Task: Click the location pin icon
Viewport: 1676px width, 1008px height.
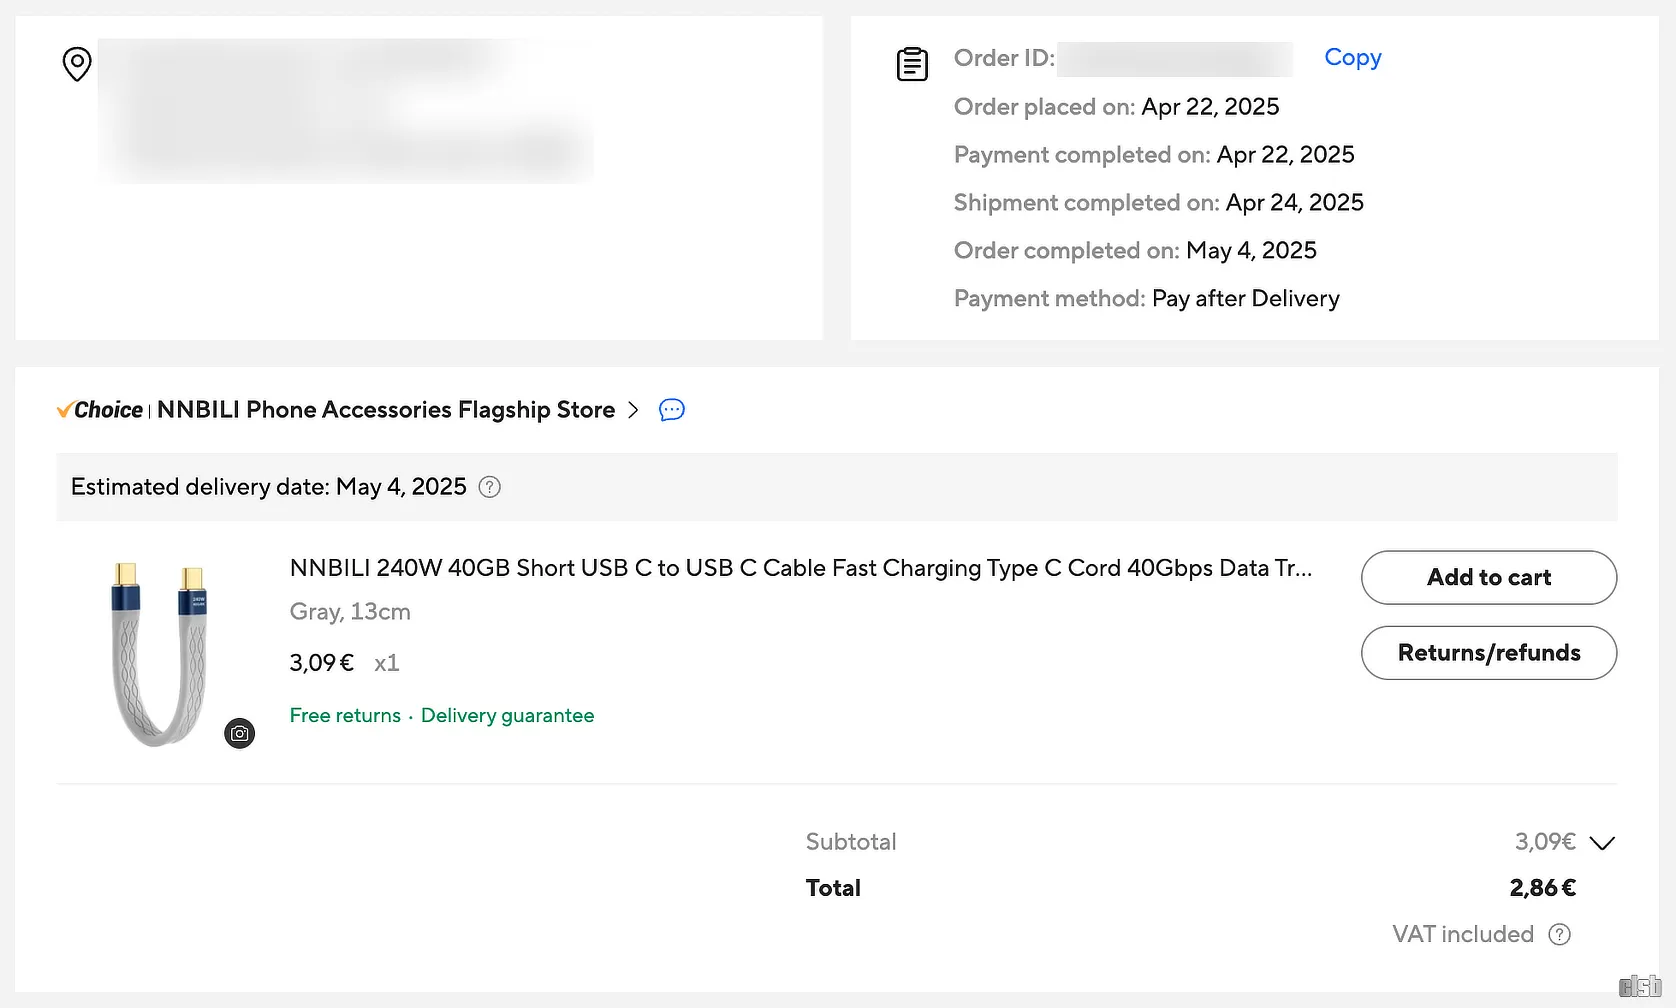Action: pos(77,64)
